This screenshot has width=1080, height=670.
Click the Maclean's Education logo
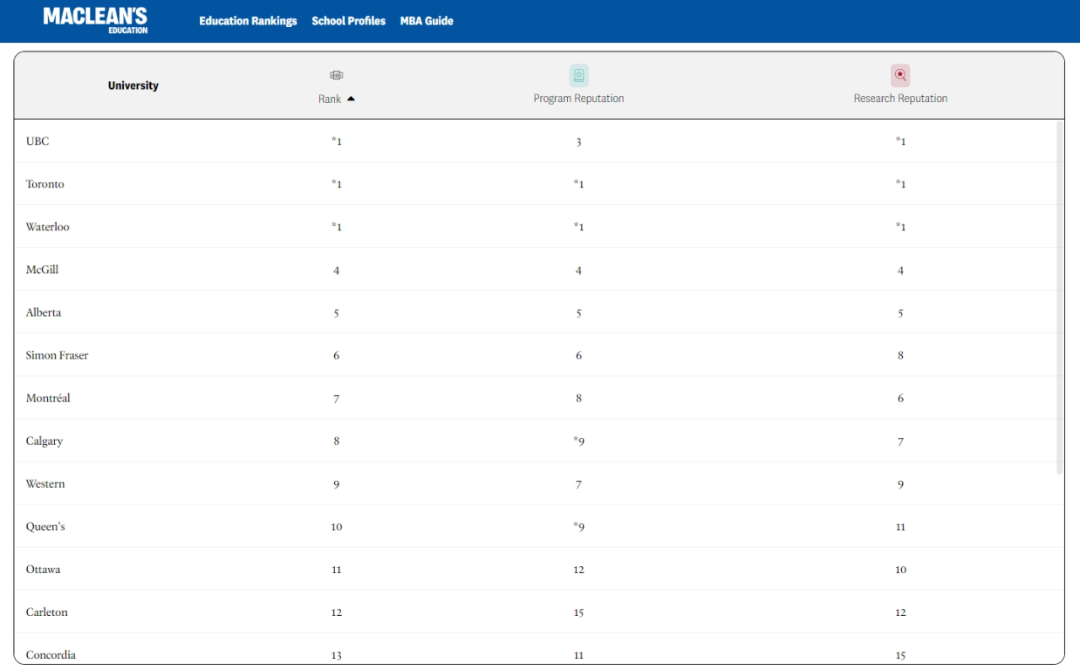pyautogui.click(x=95, y=19)
